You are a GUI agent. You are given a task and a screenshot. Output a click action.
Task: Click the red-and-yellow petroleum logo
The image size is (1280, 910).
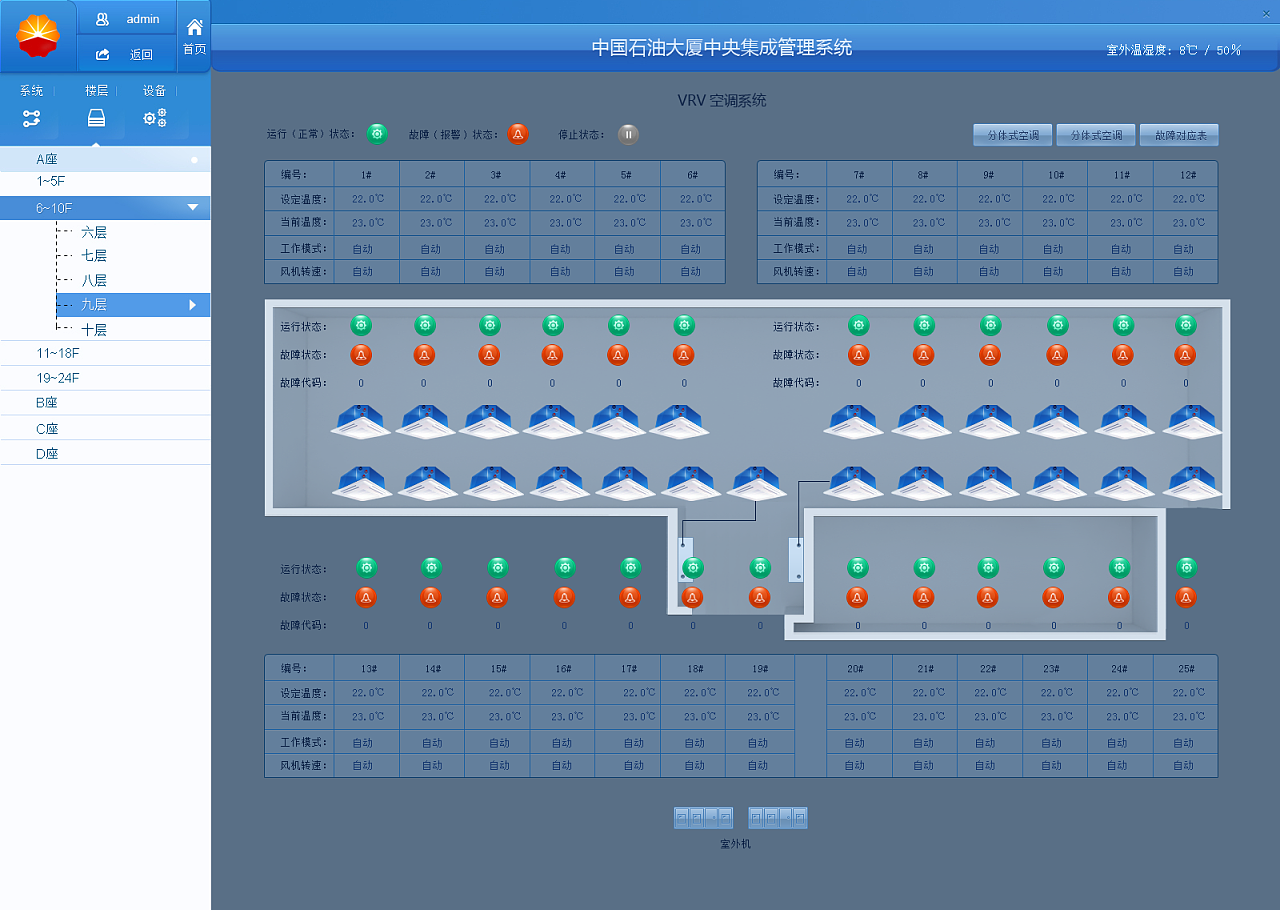pos(38,37)
